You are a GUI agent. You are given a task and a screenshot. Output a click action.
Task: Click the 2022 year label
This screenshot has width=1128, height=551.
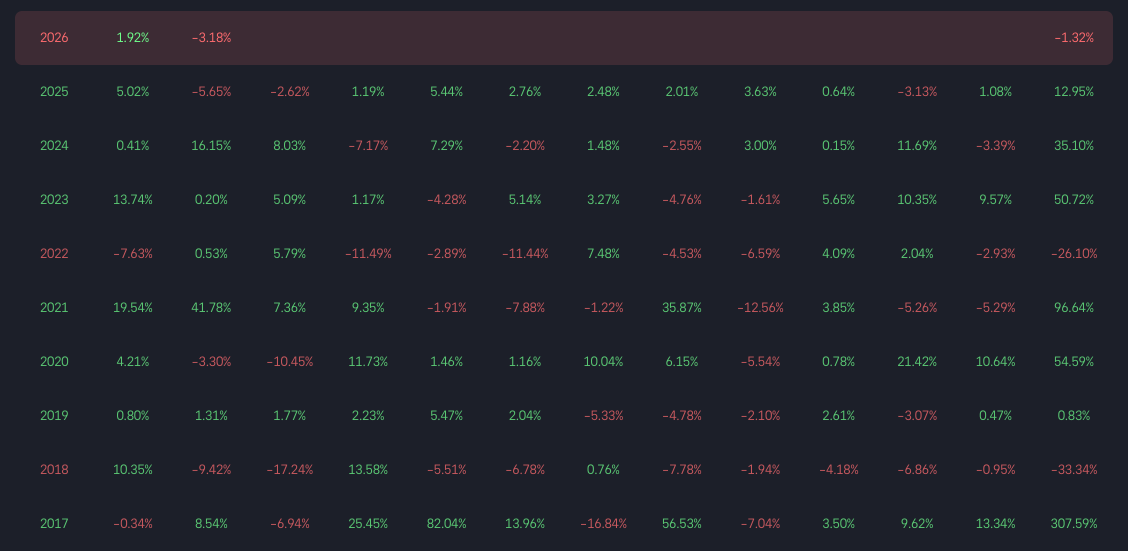54,254
